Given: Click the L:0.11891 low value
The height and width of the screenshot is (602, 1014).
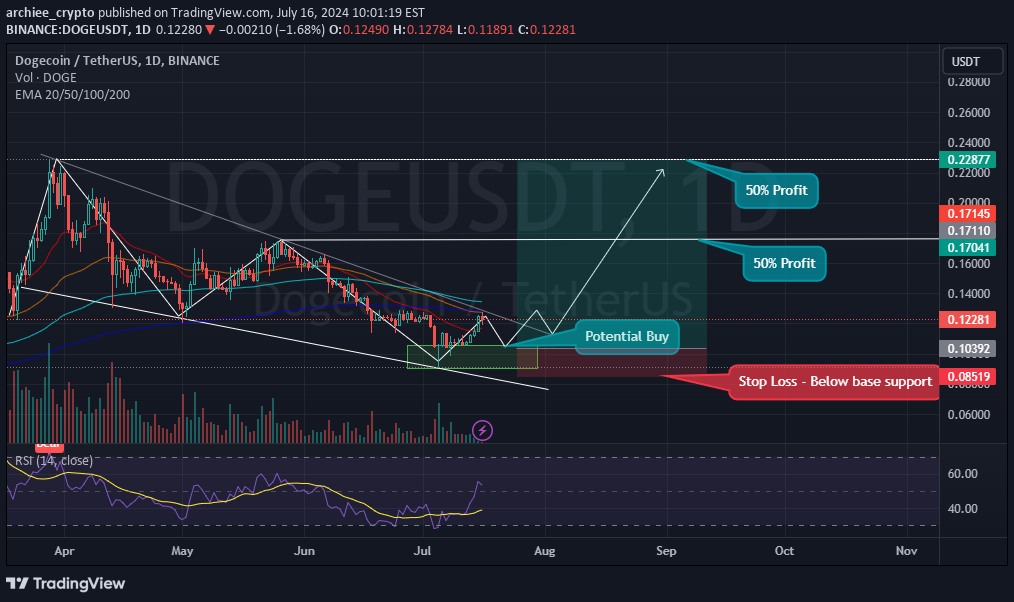Looking at the screenshot, I should (x=485, y=30).
